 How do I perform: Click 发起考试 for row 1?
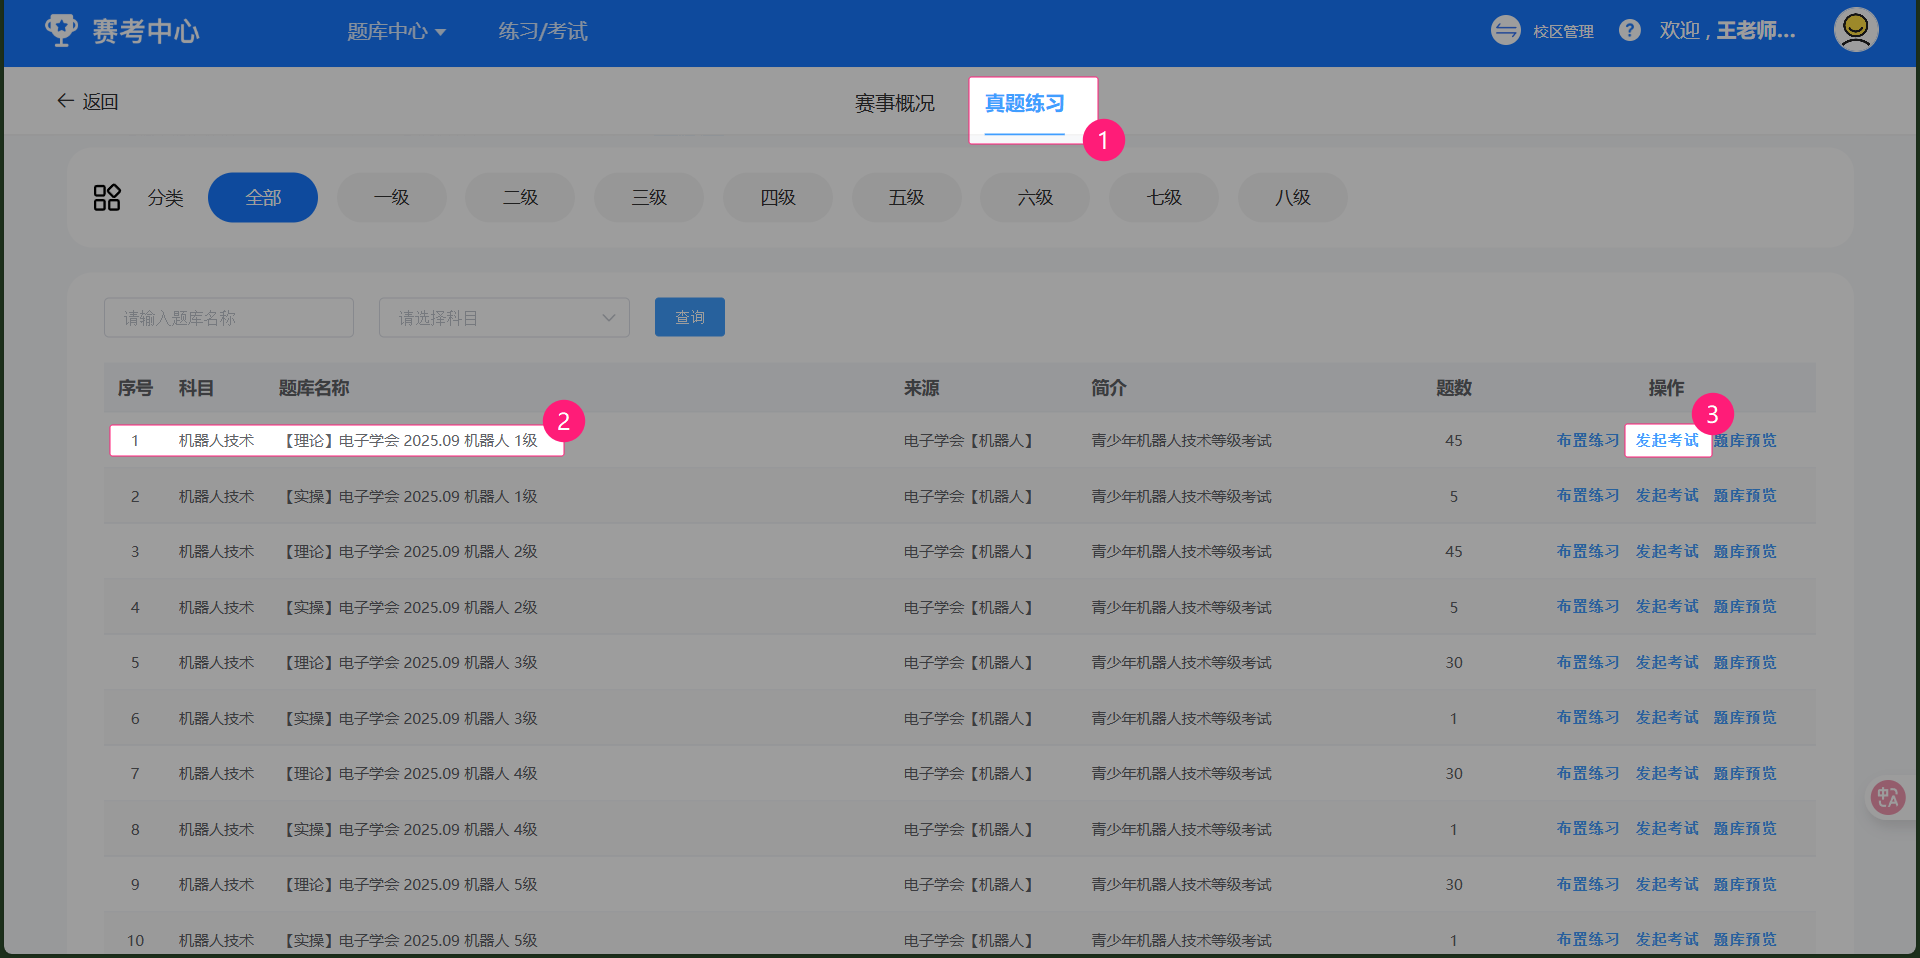click(1666, 441)
